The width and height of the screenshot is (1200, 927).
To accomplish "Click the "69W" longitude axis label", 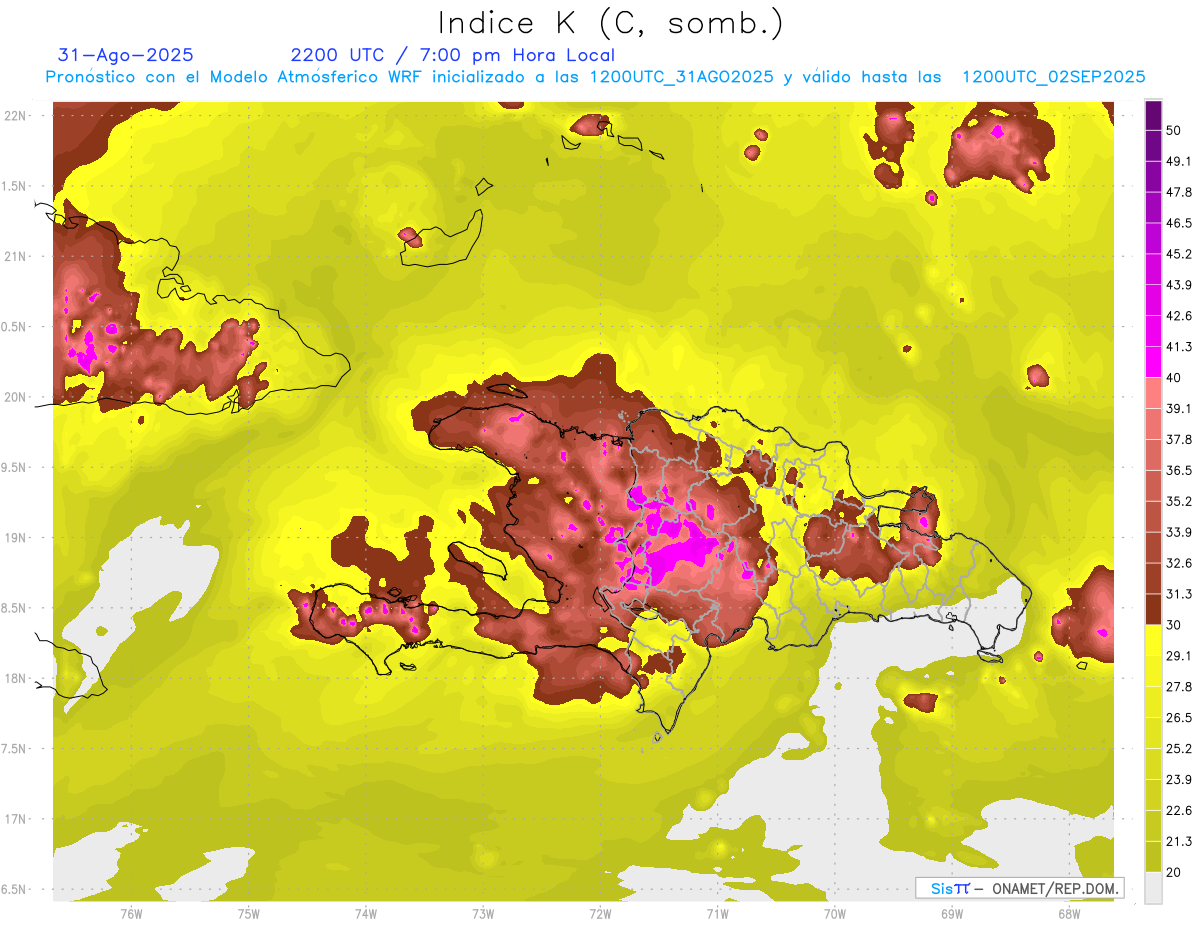I will [952, 914].
